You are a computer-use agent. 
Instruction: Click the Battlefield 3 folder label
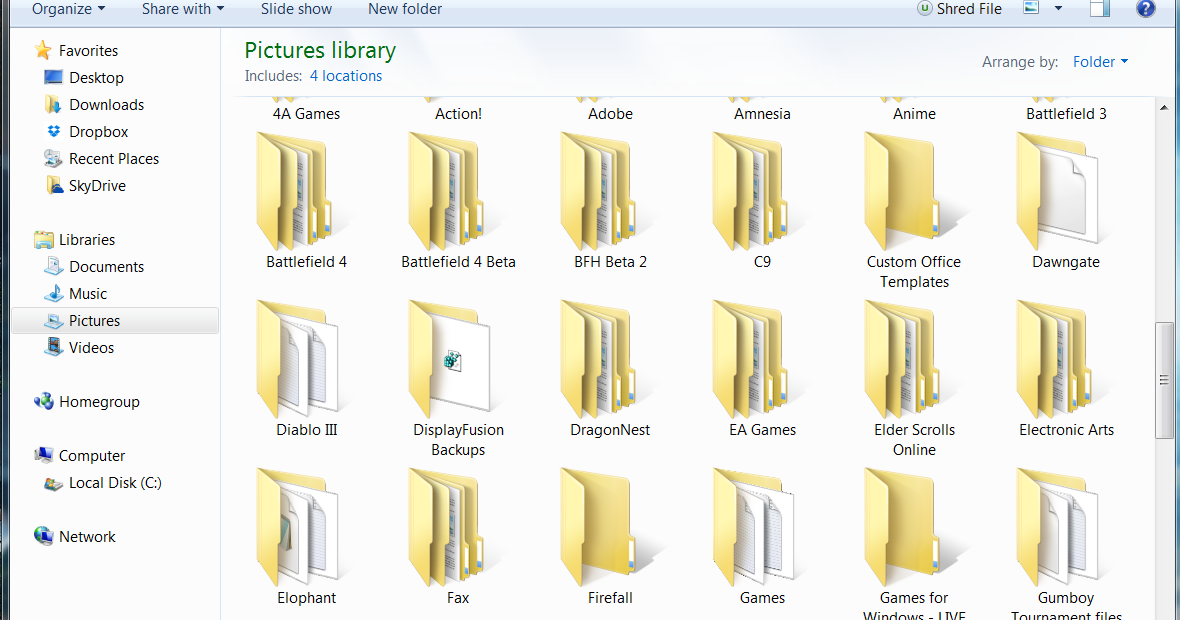point(1066,114)
